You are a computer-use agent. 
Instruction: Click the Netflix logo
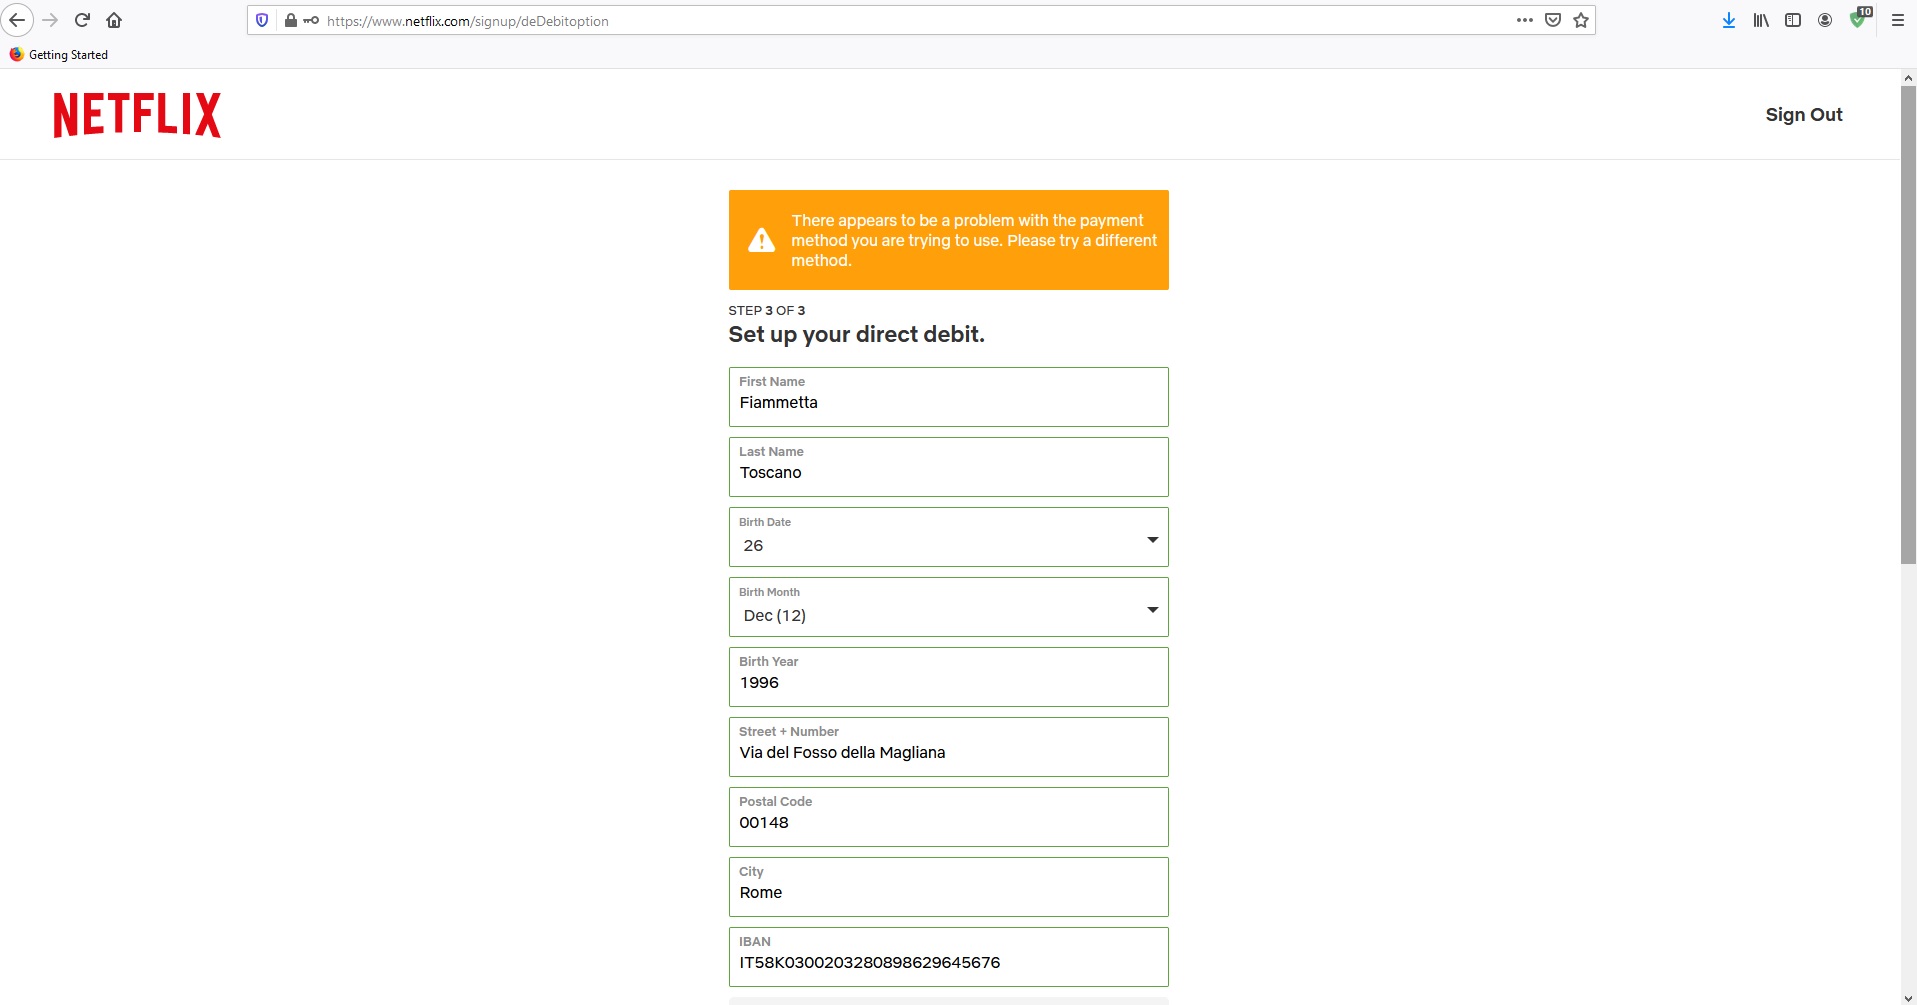pos(137,115)
